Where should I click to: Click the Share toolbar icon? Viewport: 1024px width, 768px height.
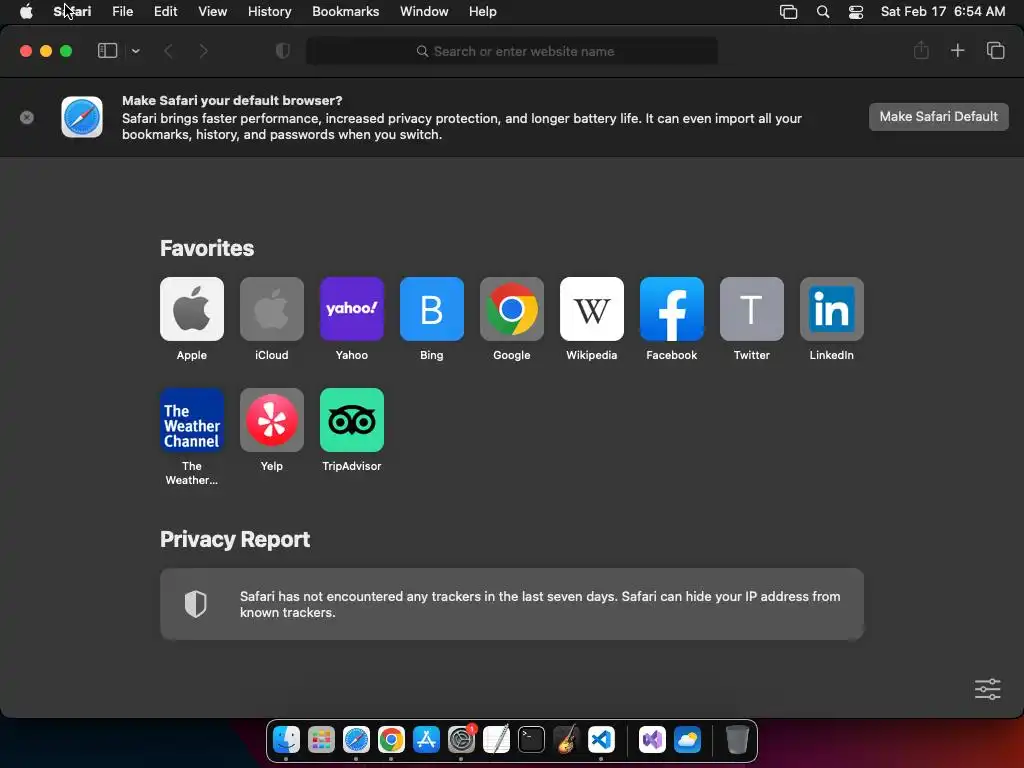click(x=921, y=50)
